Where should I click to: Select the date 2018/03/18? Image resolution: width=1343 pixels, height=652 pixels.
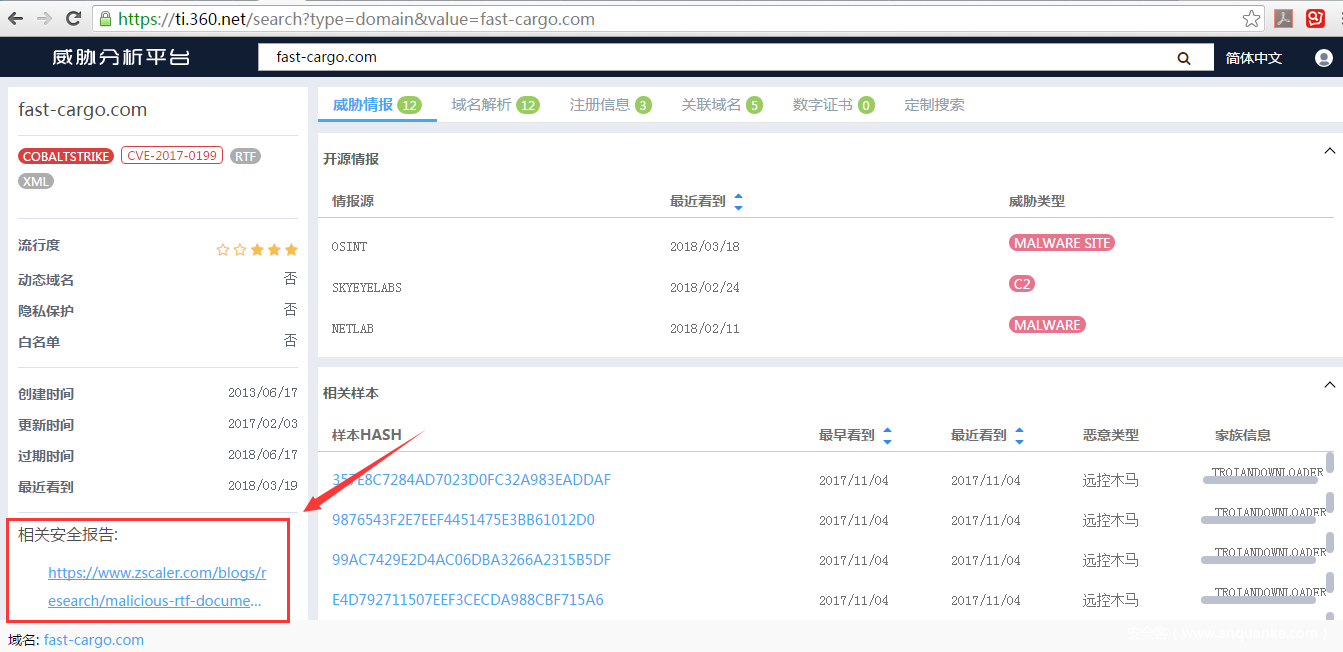click(705, 247)
